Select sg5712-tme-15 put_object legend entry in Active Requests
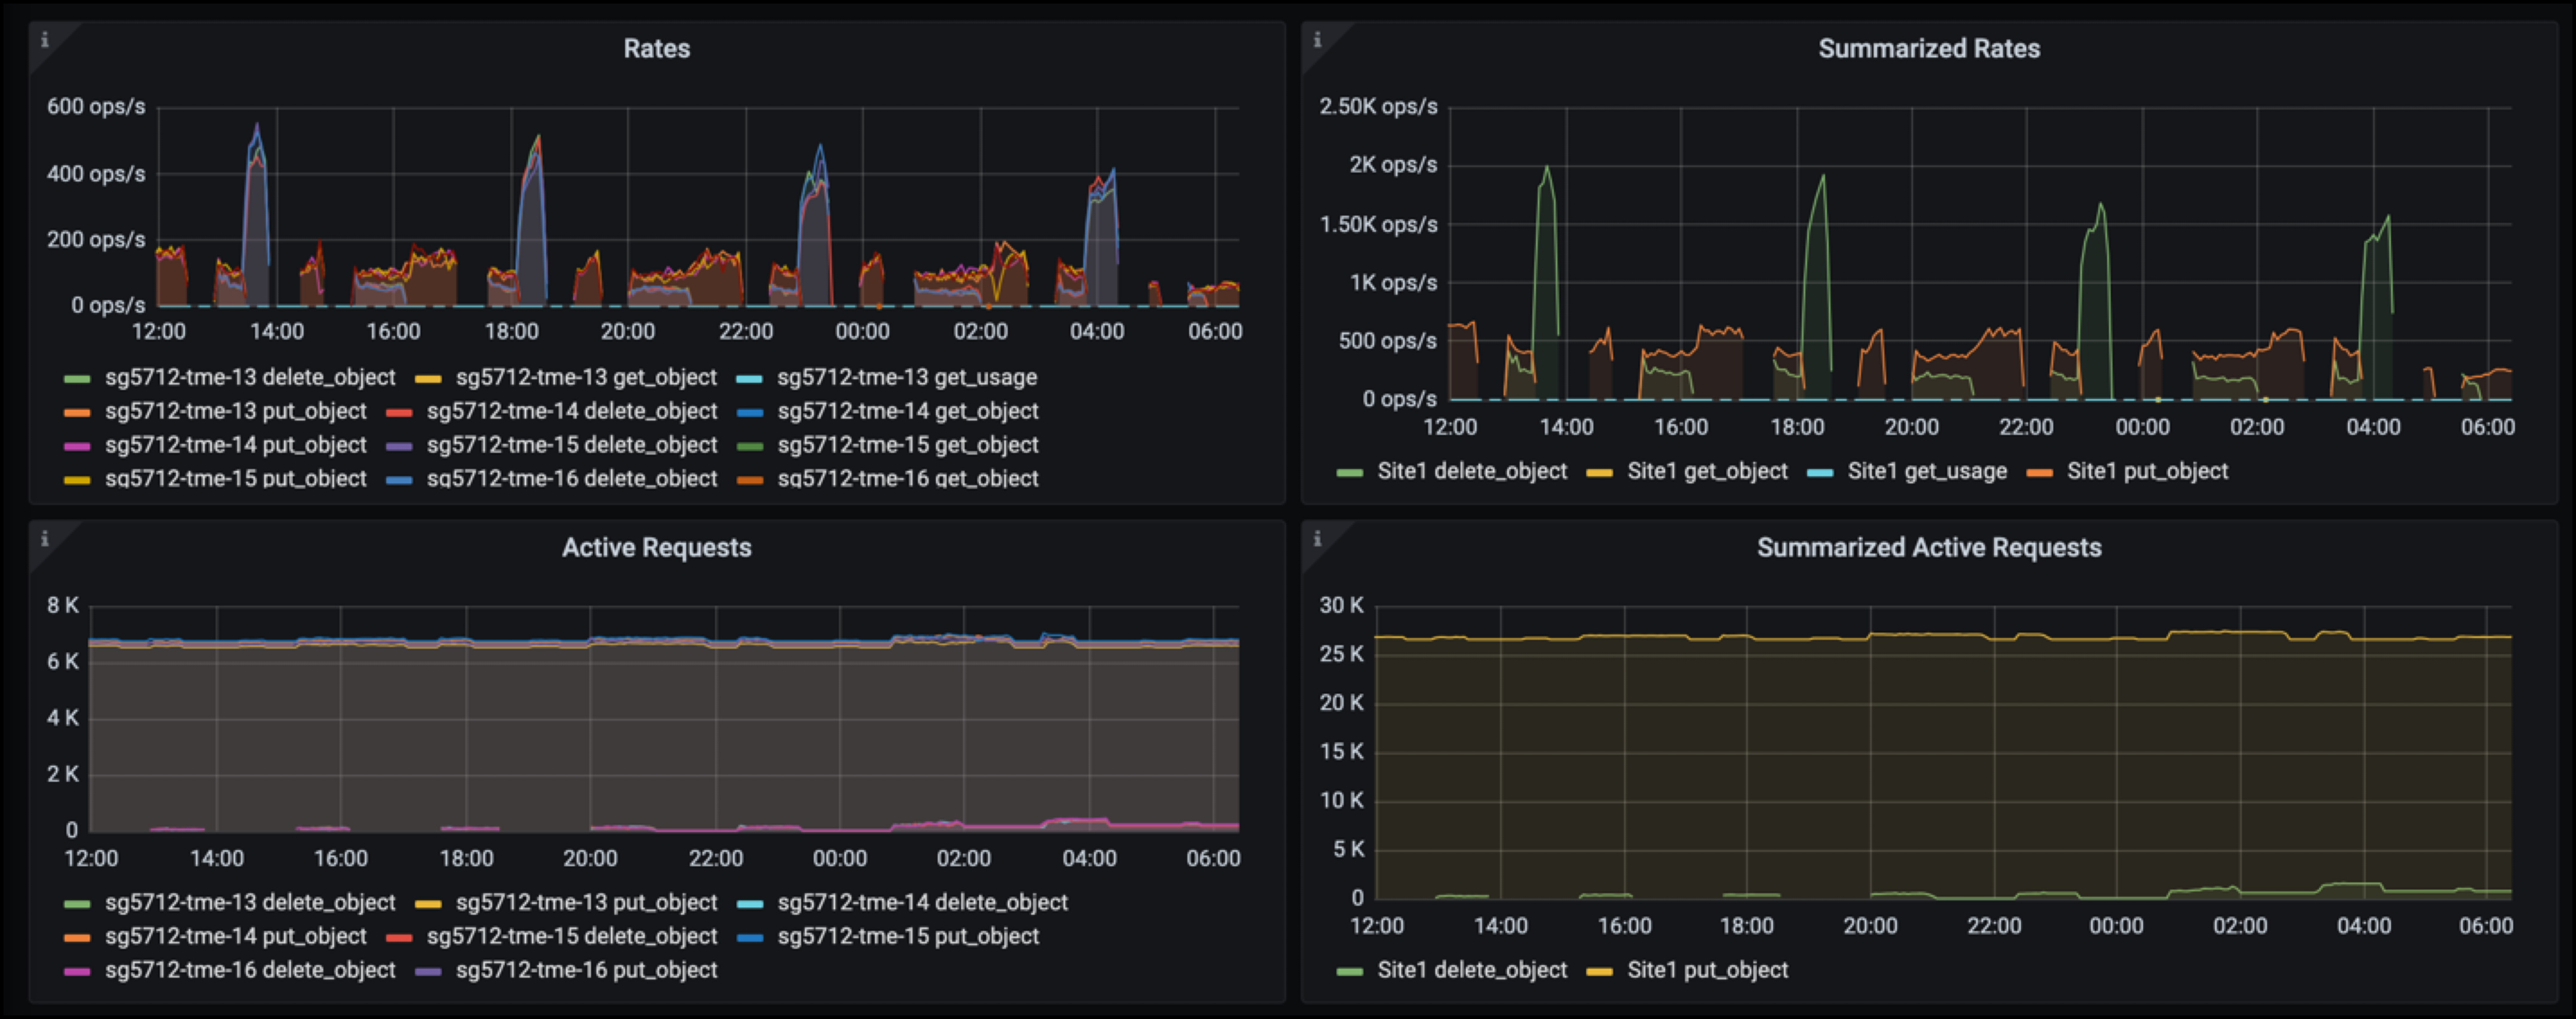This screenshot has height=1019, width=2576. pyautogui.click(x=907, y=936)
